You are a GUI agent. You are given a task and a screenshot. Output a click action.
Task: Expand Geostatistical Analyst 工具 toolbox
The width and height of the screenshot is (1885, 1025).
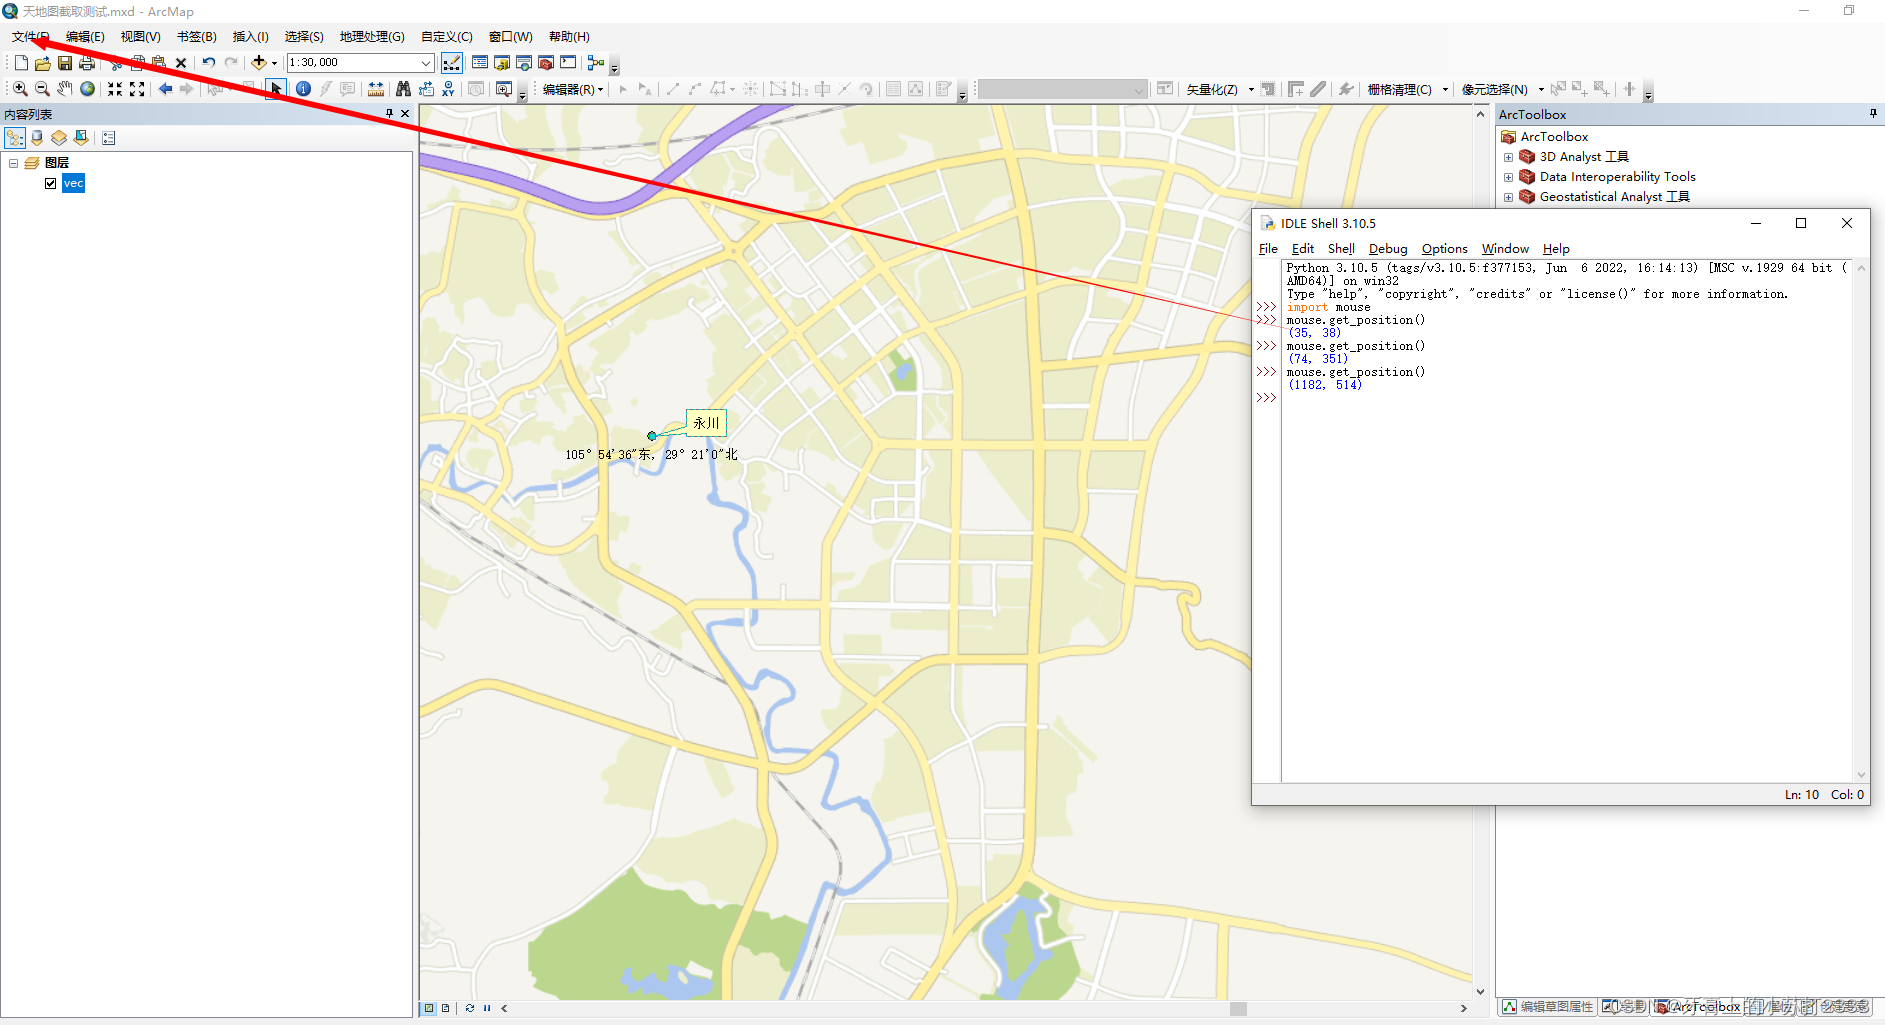[1508, 197]
